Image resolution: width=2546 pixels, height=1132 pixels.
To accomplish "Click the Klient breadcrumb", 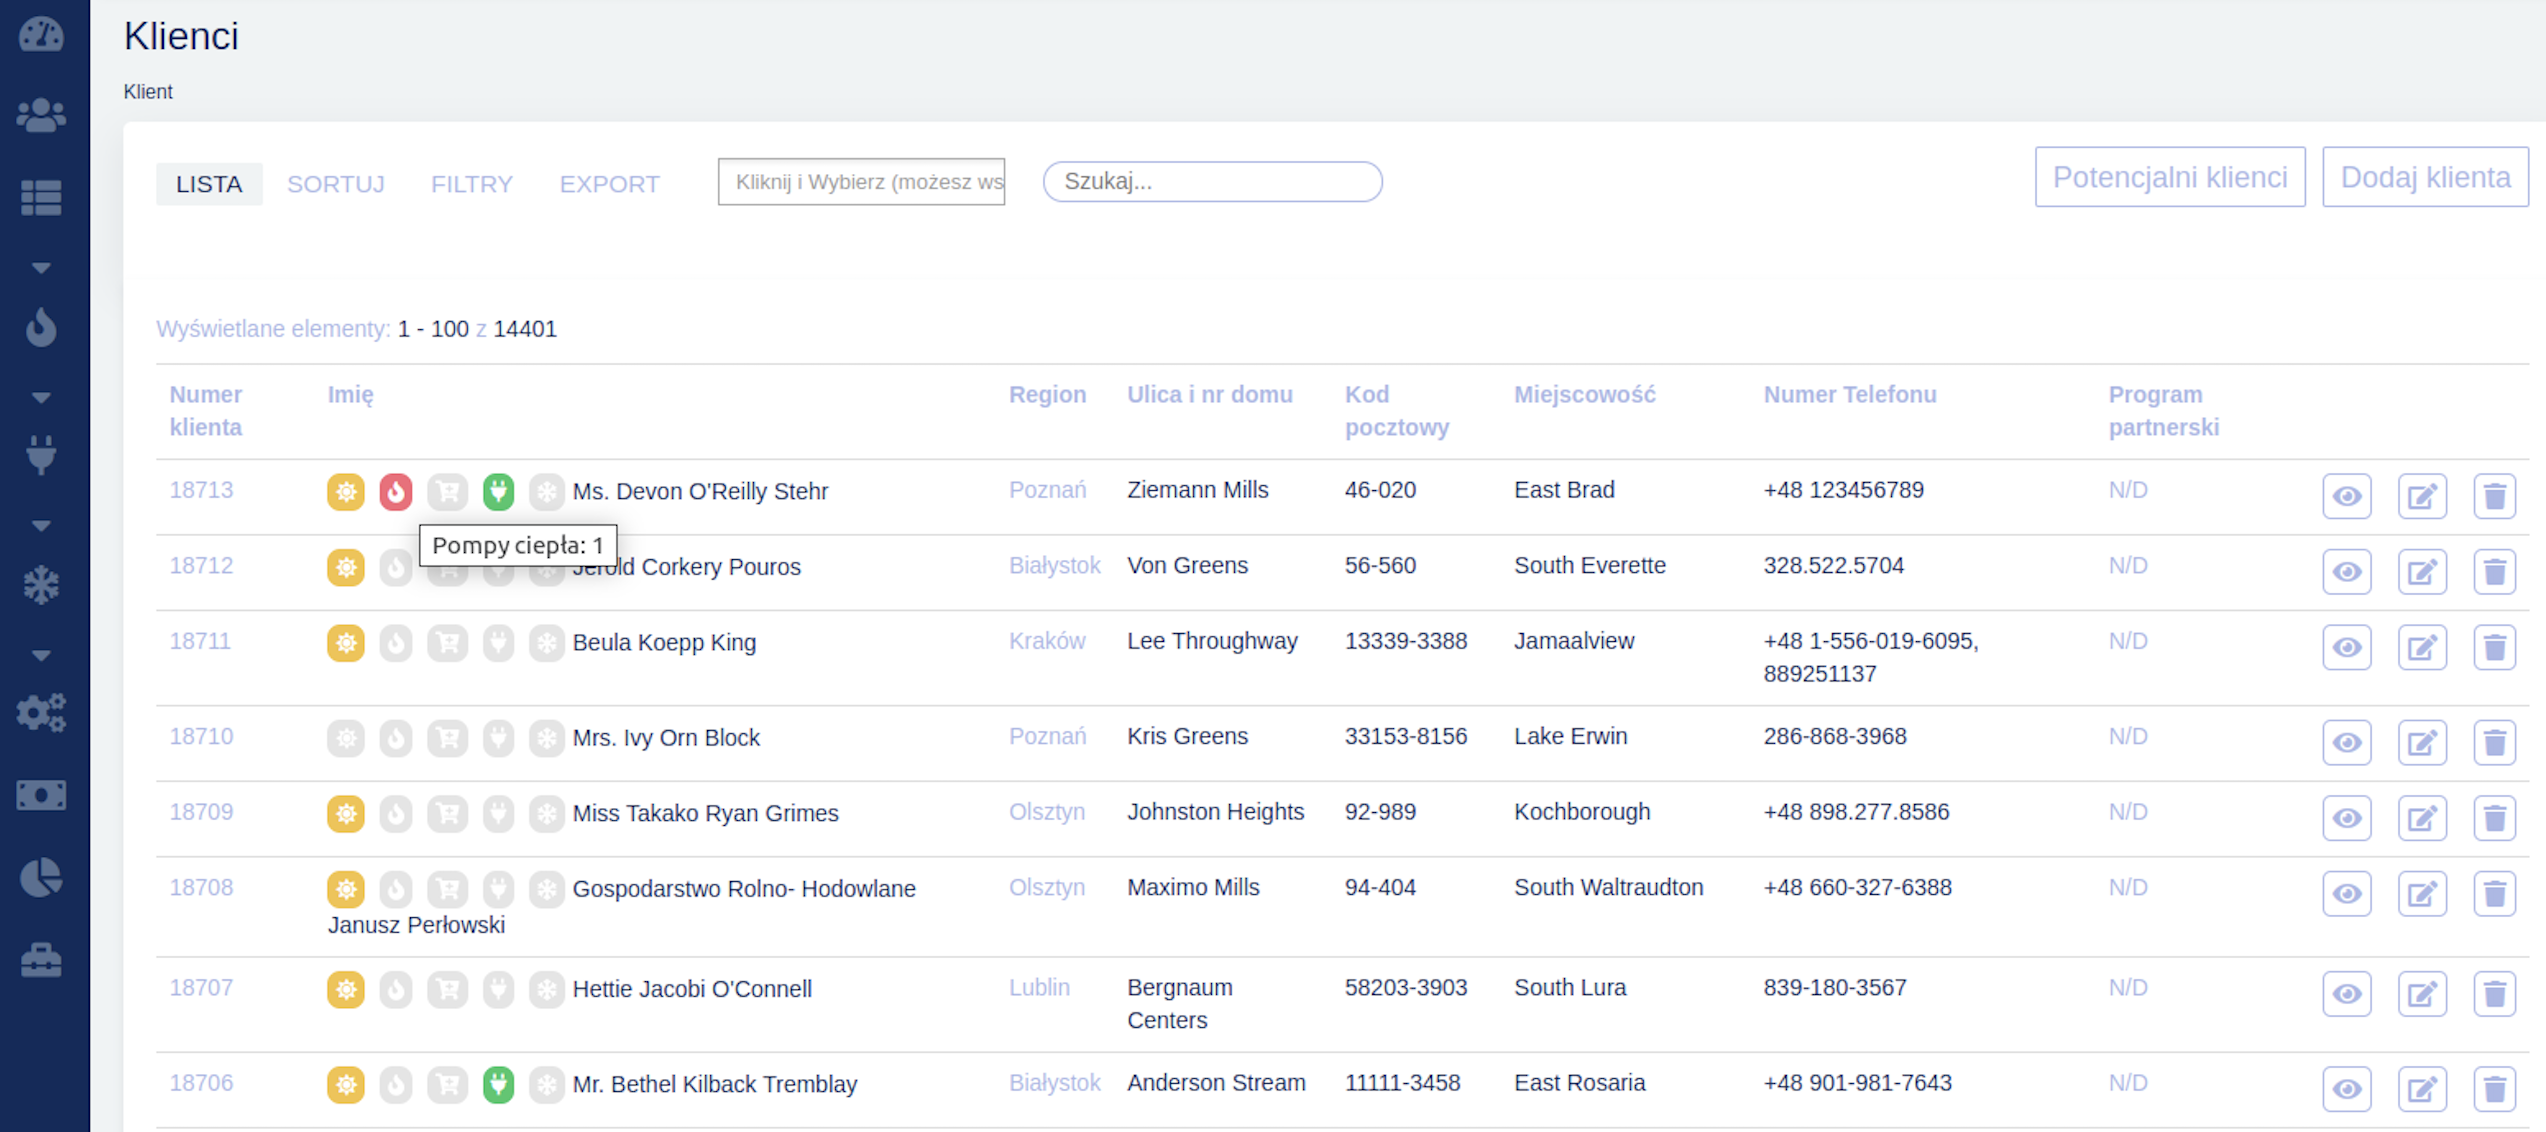I will pyautogui.click(x=148, y=92).
